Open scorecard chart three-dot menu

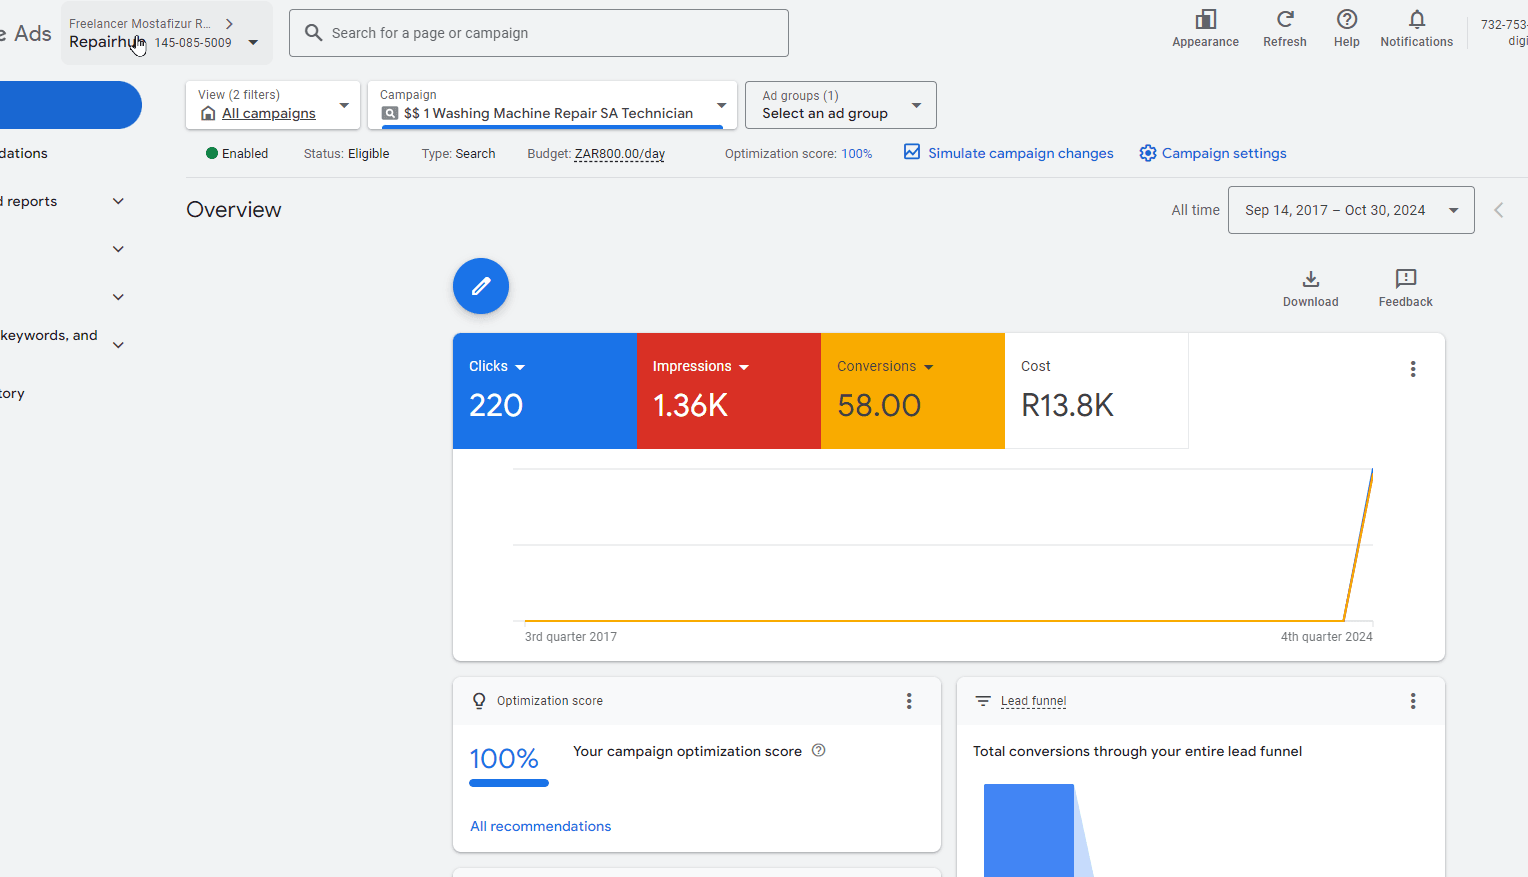(x=1412, y=369)
